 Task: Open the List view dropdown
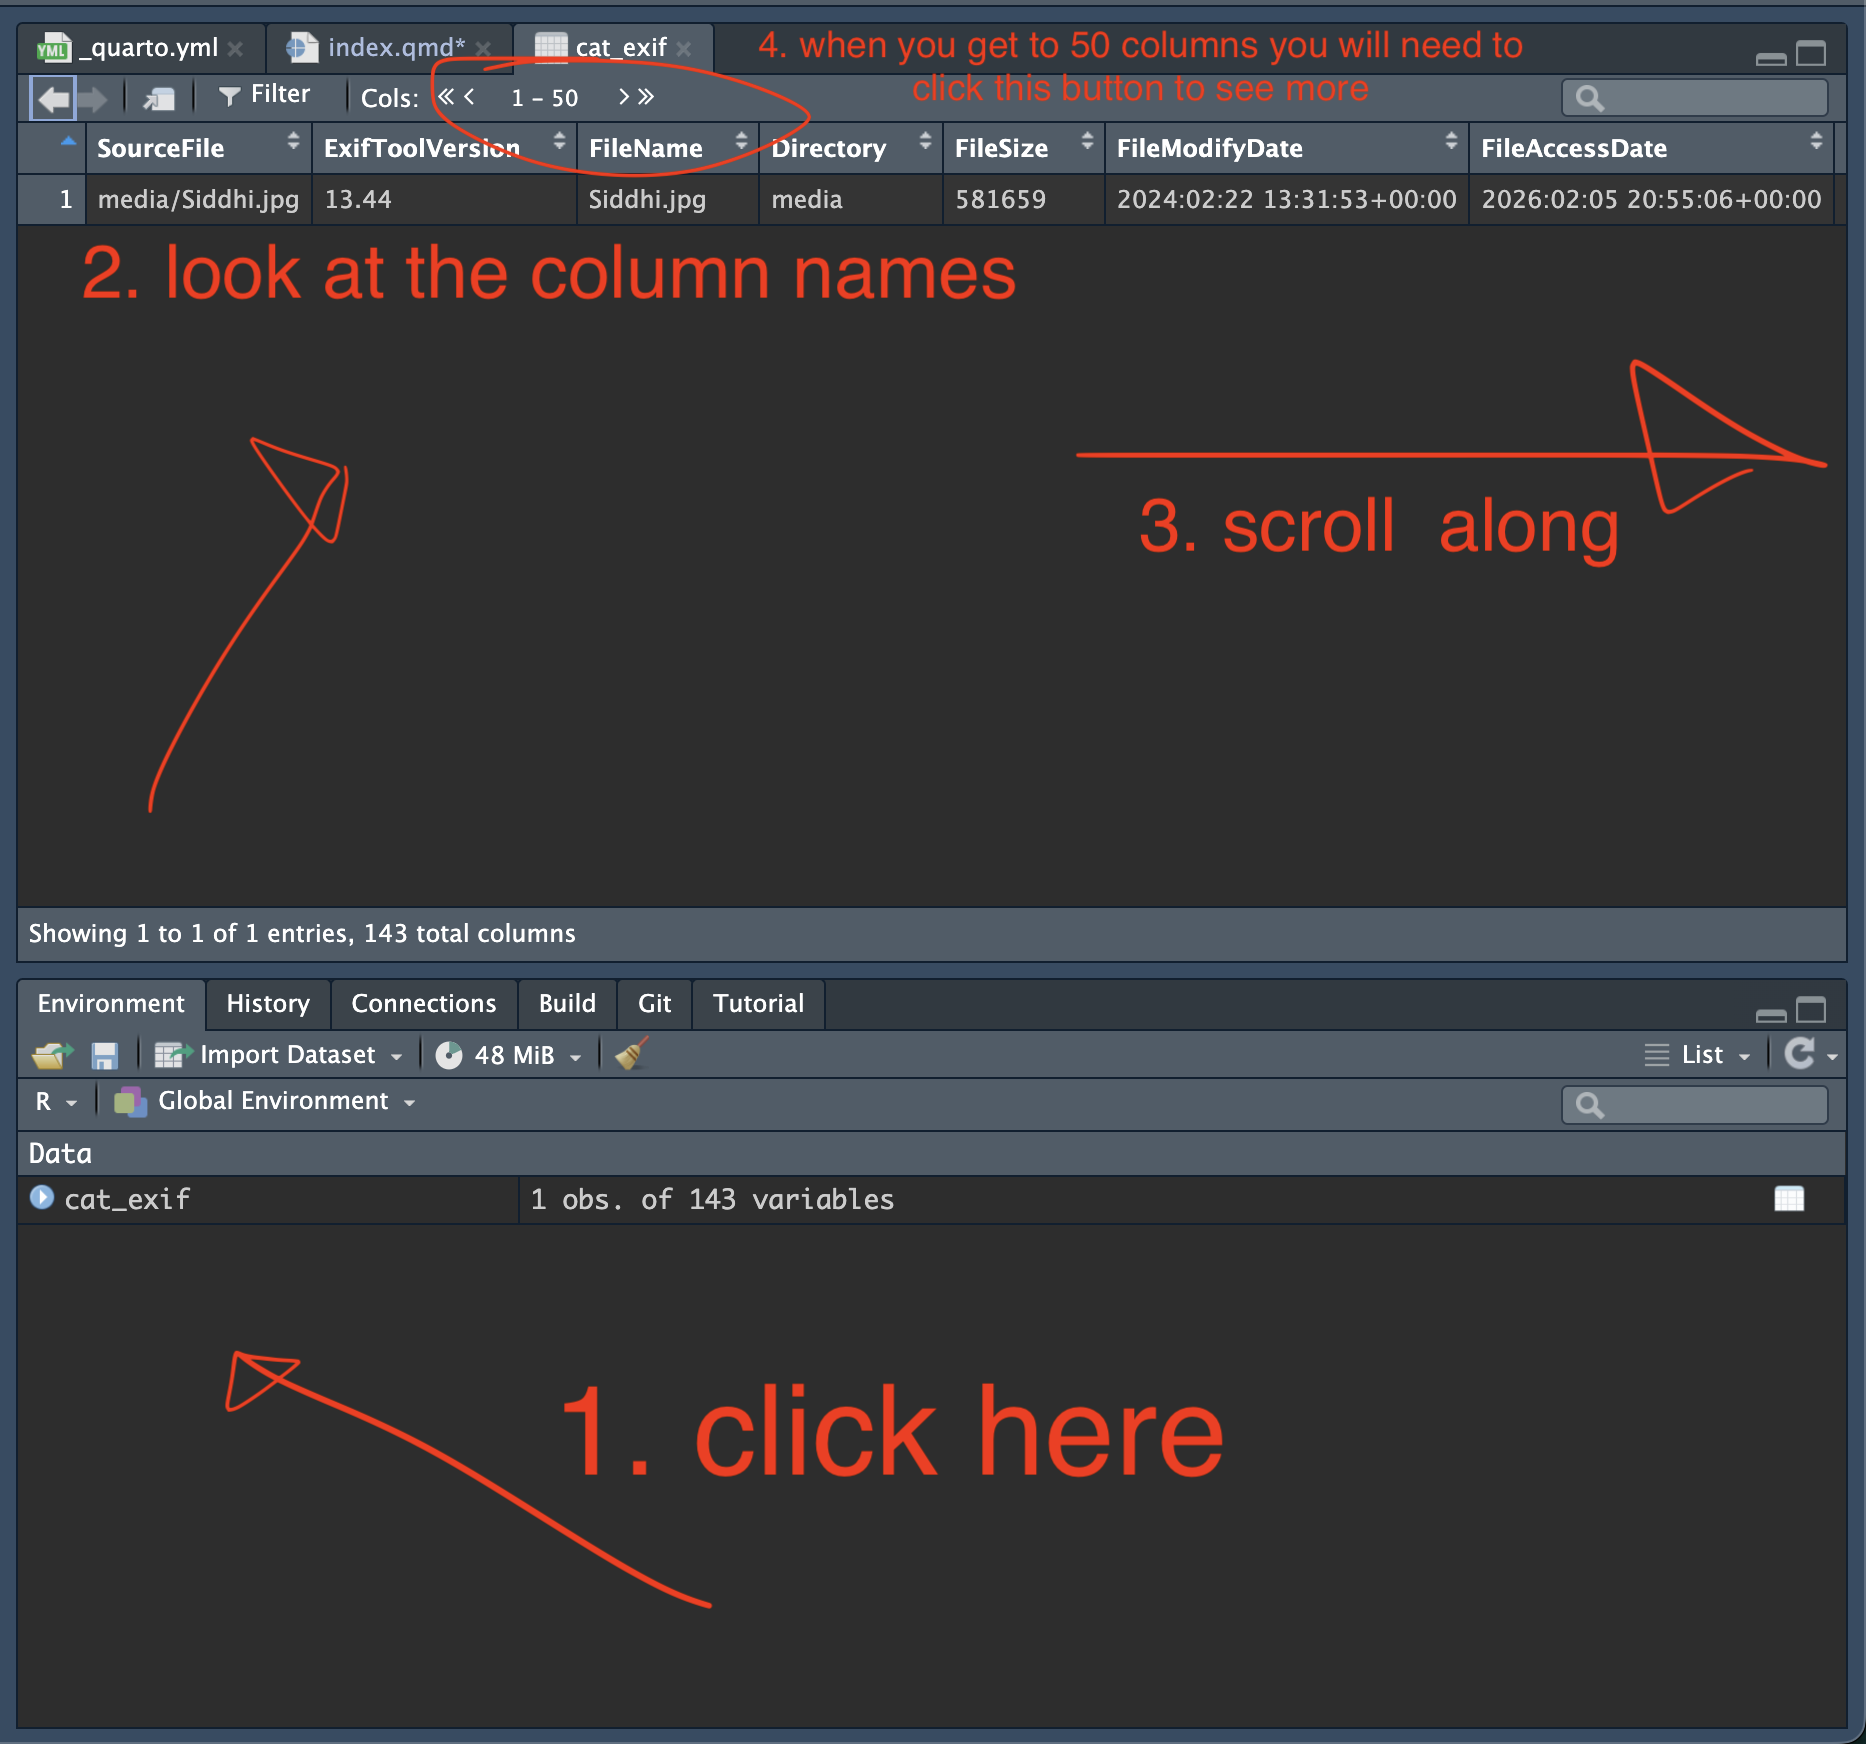point(1700,1055)
